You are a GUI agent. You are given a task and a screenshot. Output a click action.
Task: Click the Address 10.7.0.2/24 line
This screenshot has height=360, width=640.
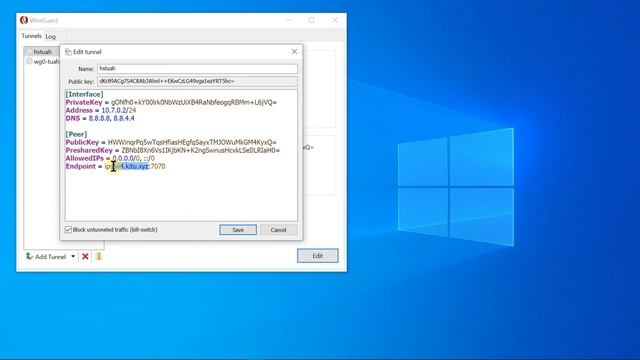[x=101, y=110]
